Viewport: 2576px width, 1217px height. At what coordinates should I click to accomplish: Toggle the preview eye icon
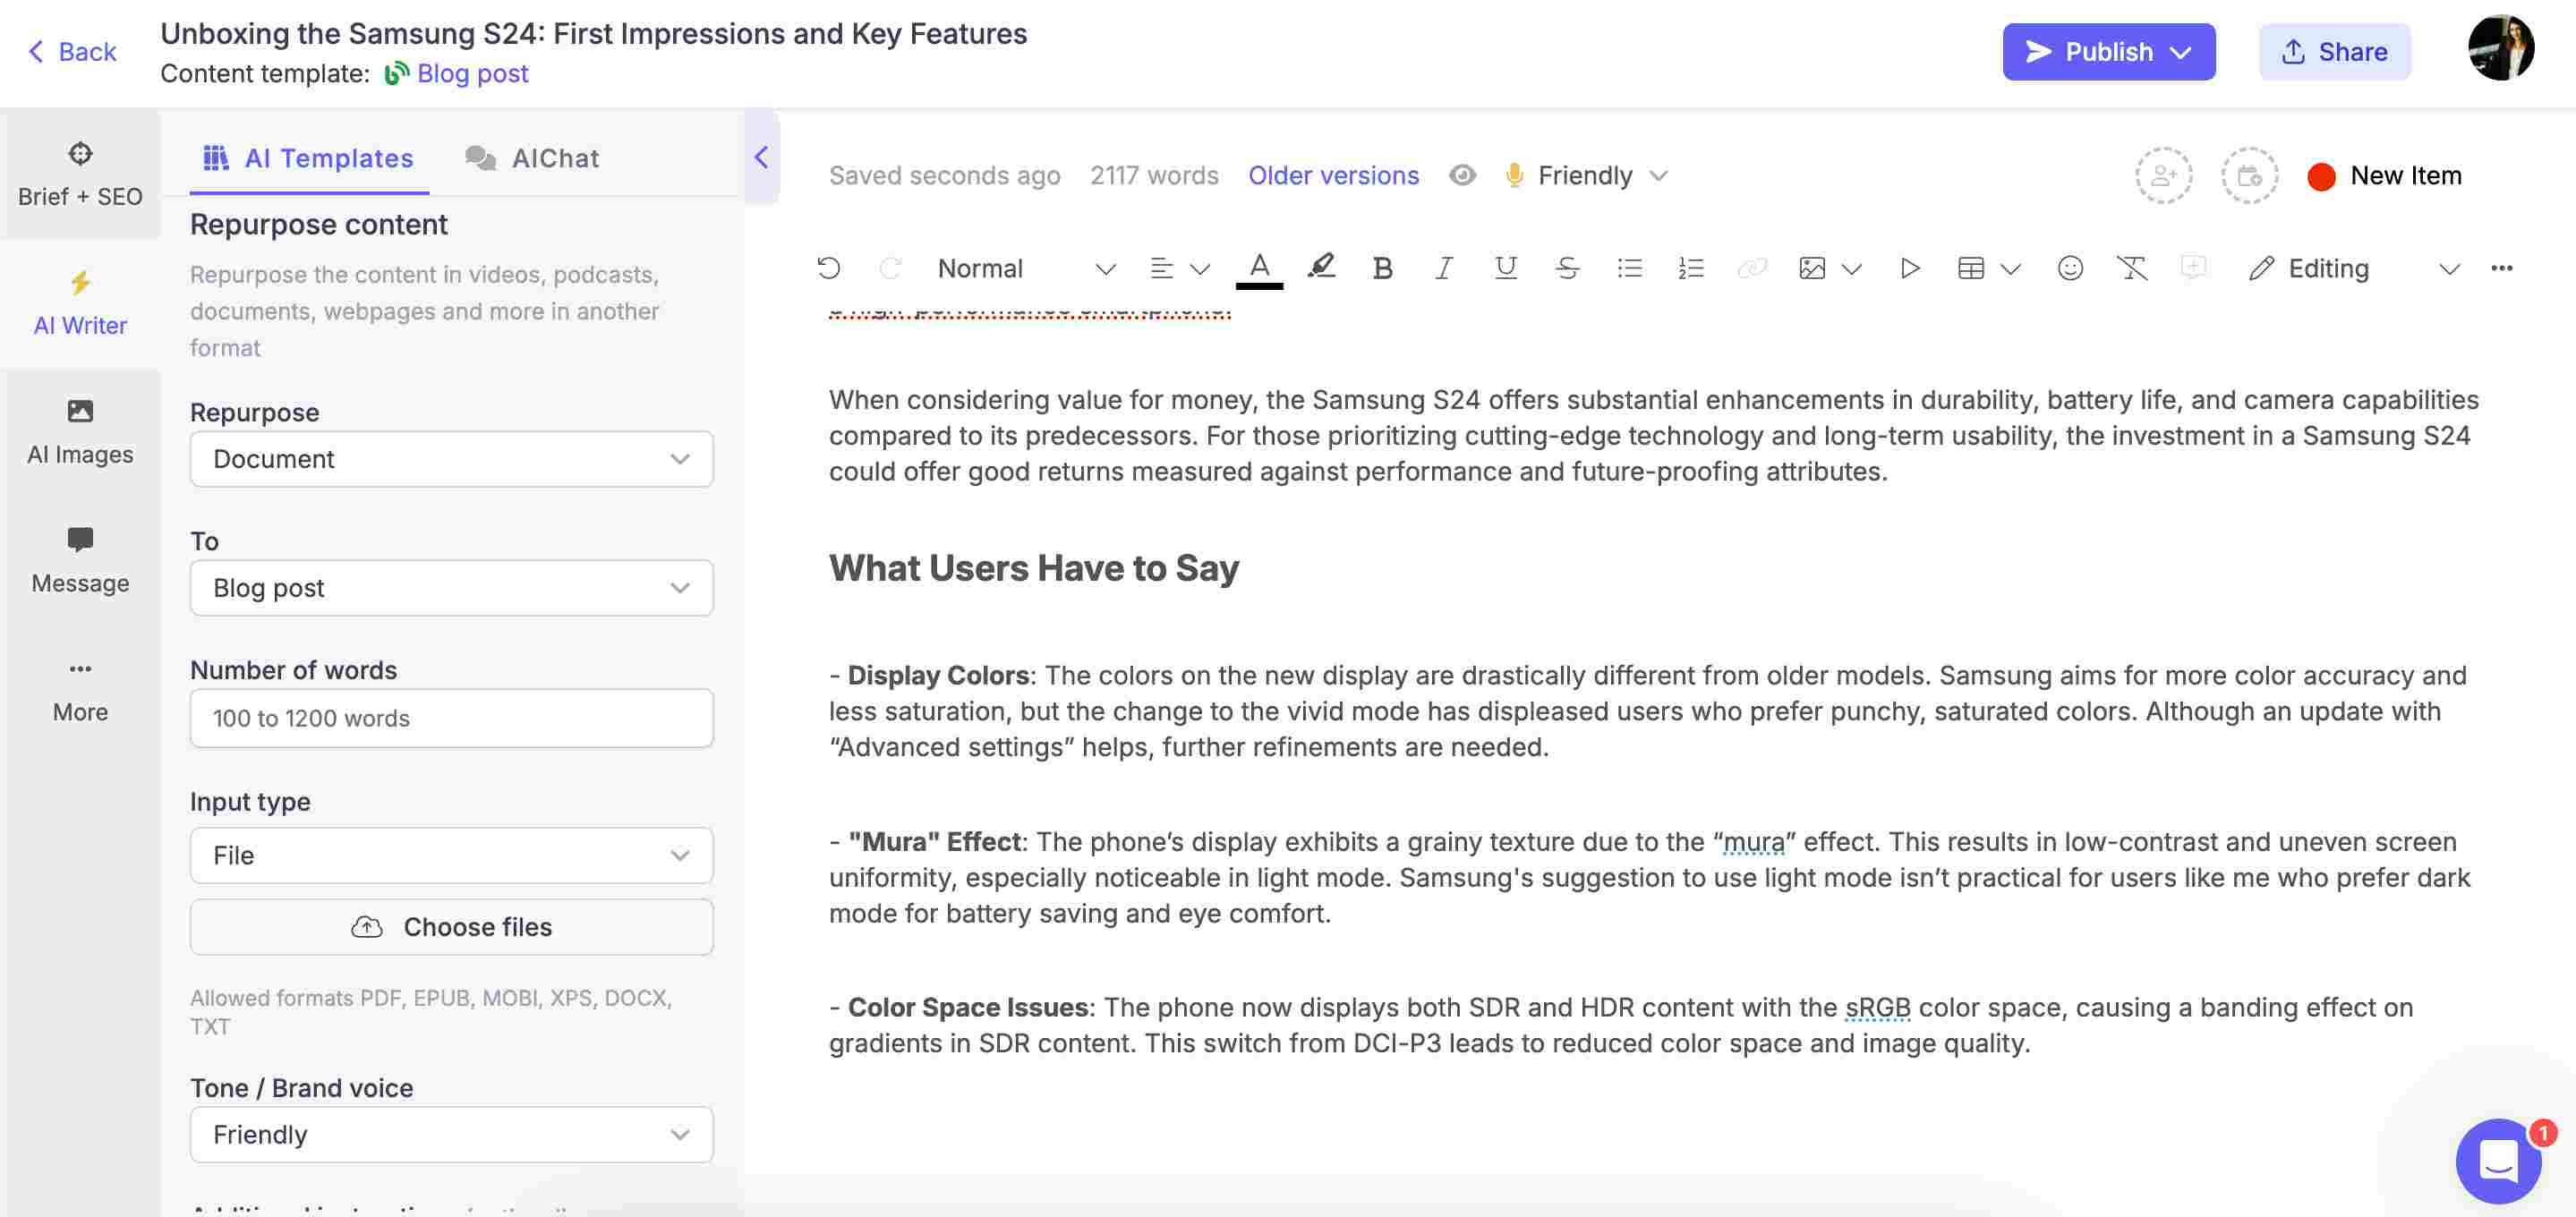click(x=1462, y=175)
